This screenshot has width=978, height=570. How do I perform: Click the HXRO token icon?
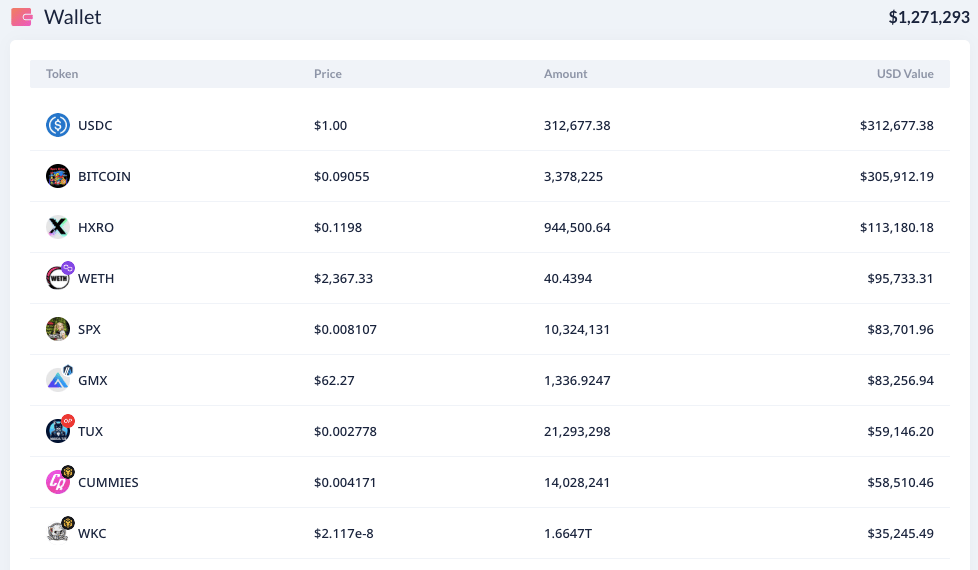[x=58, y=228]
